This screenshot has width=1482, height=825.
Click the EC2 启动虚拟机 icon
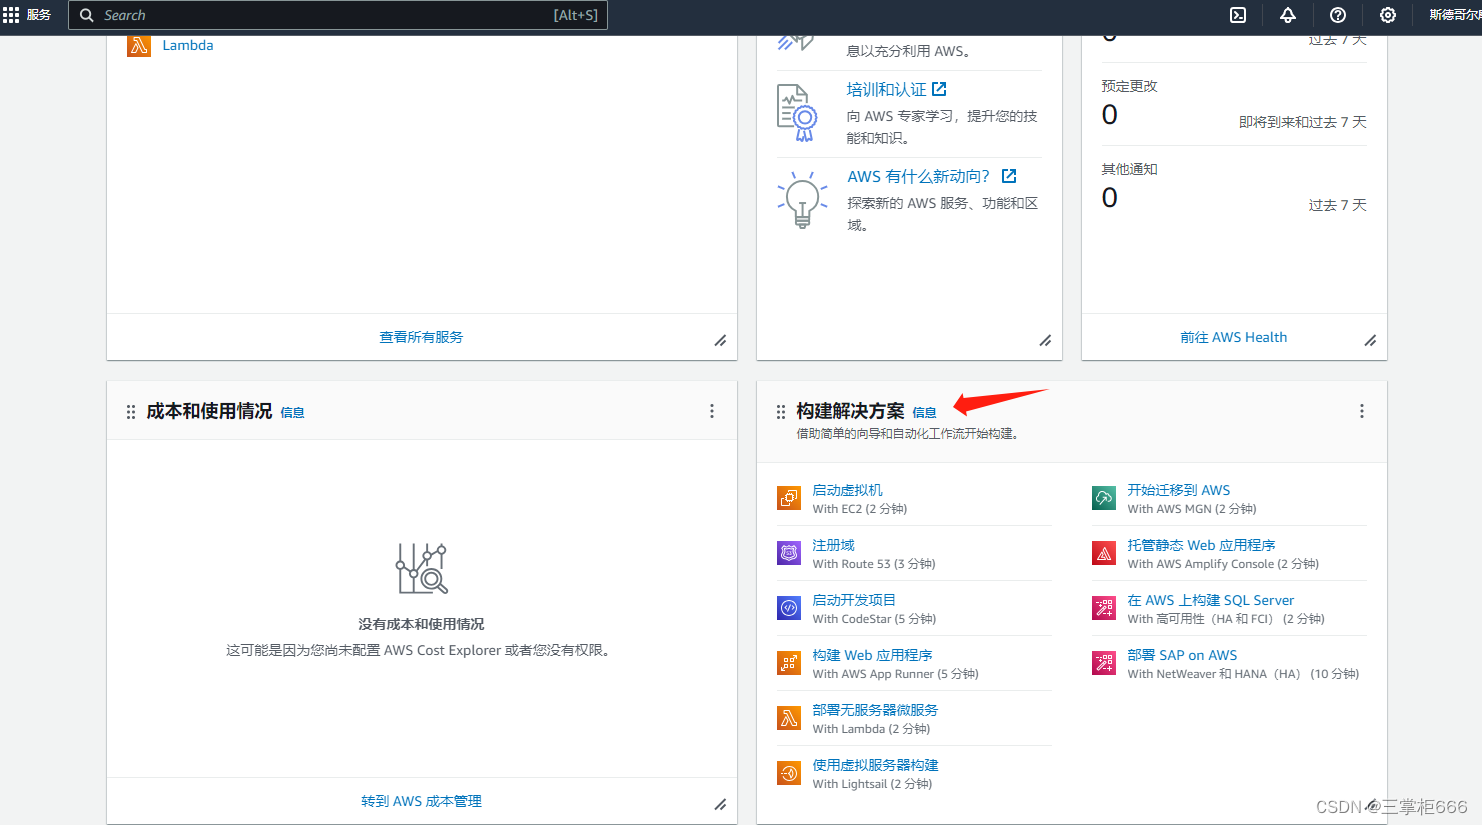(789, 498)
